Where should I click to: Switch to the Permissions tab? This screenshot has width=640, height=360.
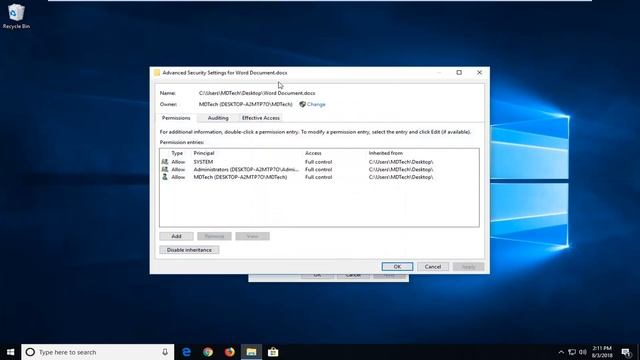[176, 118]
